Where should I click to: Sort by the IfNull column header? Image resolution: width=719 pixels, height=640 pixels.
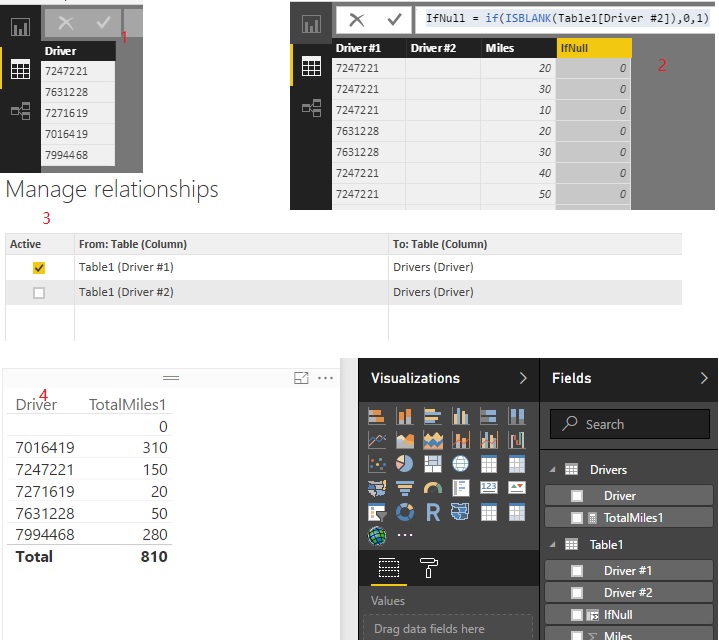point(594,48)
